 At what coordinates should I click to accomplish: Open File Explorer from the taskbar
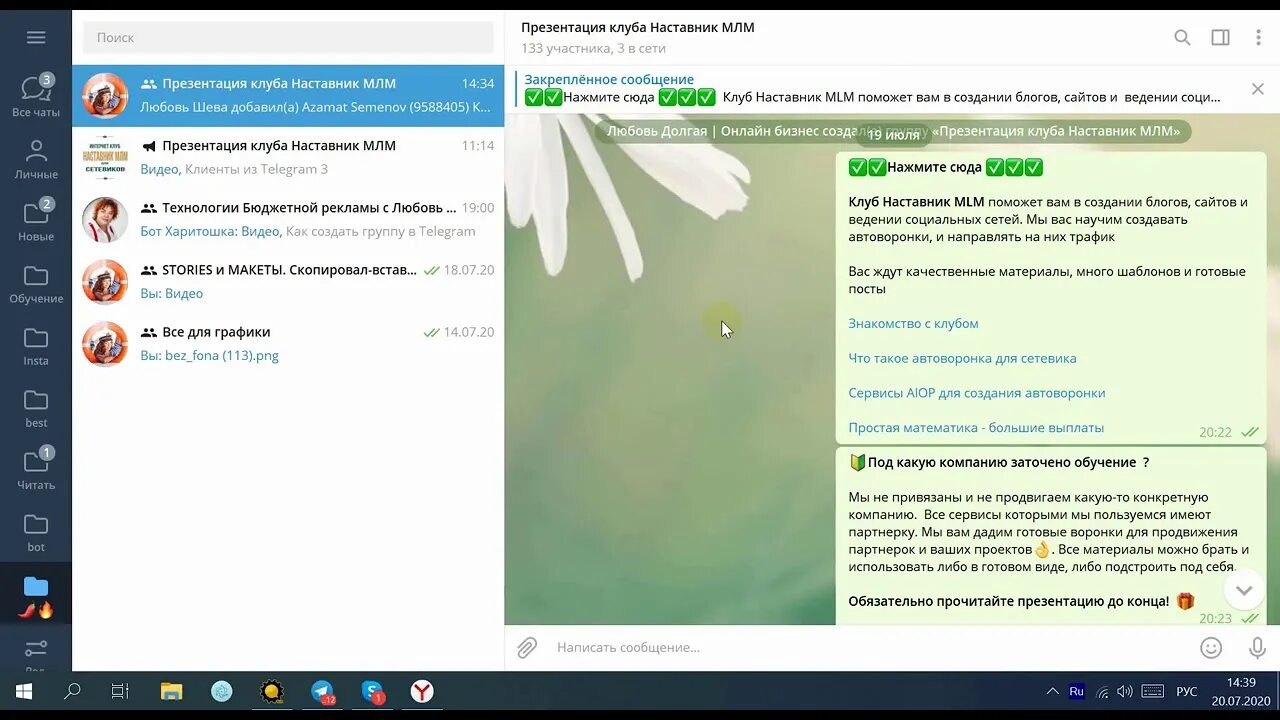pyautogui.click(x=172, y=691)
